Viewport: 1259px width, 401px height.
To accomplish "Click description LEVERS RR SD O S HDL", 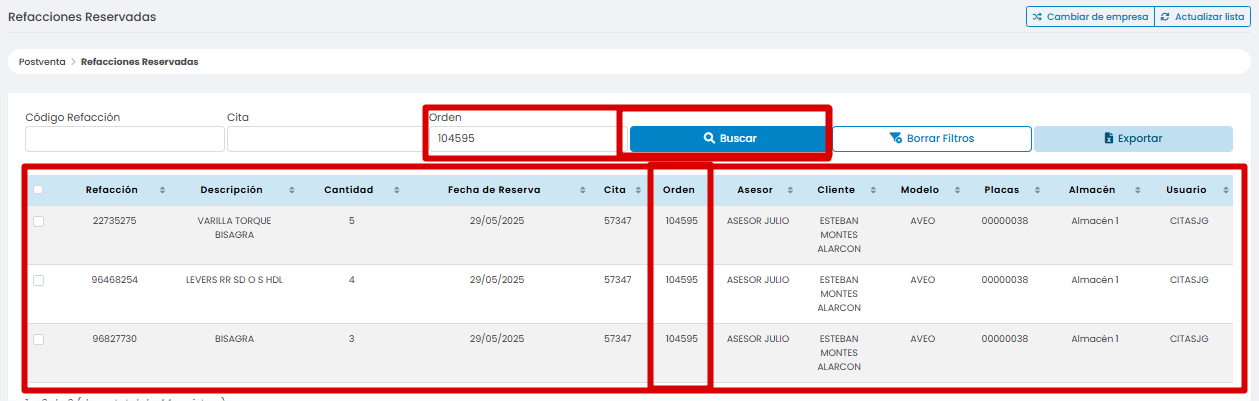I will [x=234, y=280].
